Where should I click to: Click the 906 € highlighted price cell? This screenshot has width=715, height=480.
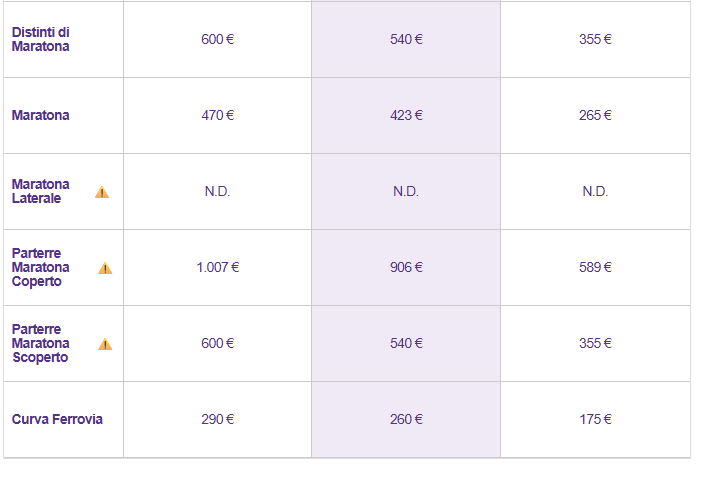(406, 267)
